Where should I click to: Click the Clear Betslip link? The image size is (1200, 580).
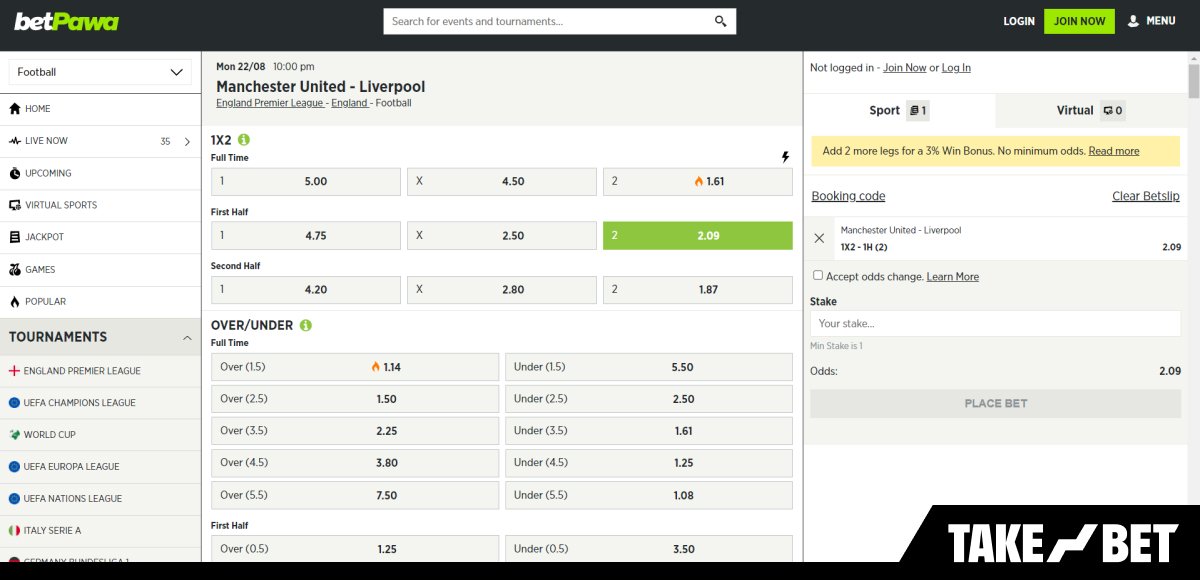[1146, 196]
